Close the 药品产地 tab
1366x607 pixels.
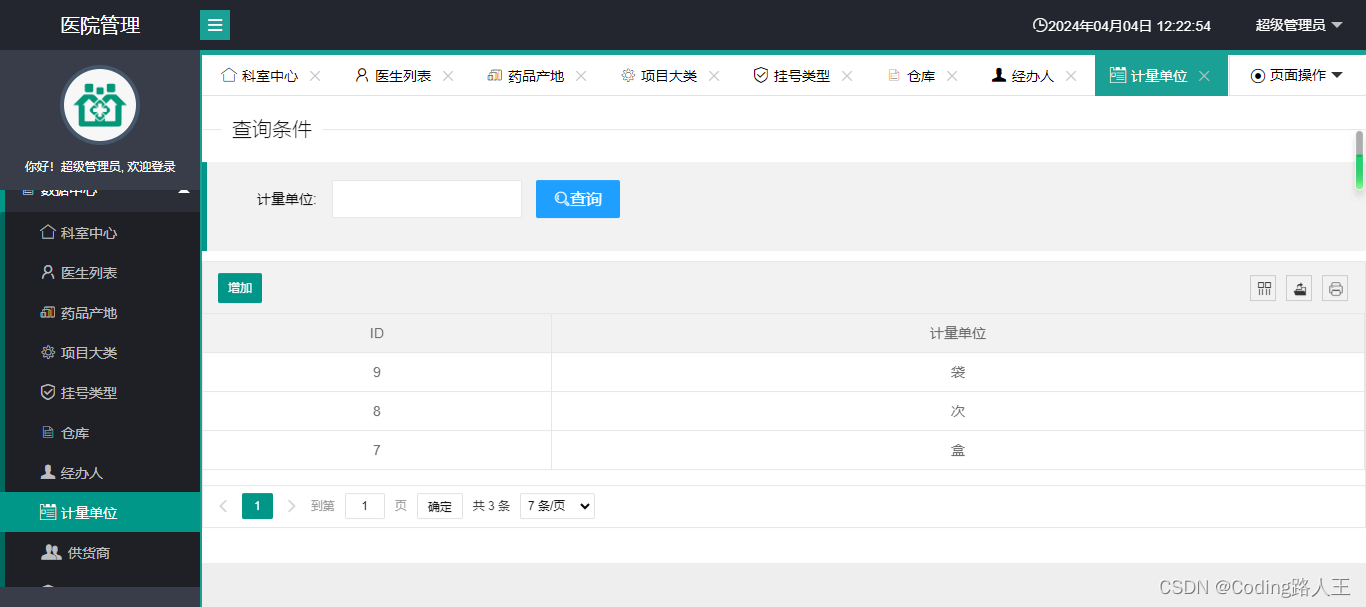point(581,75)
